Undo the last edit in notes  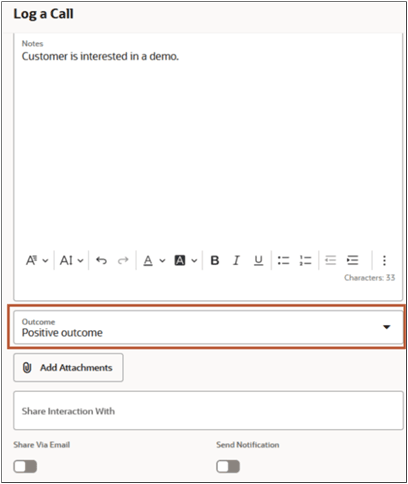click(x=101, y=260)
